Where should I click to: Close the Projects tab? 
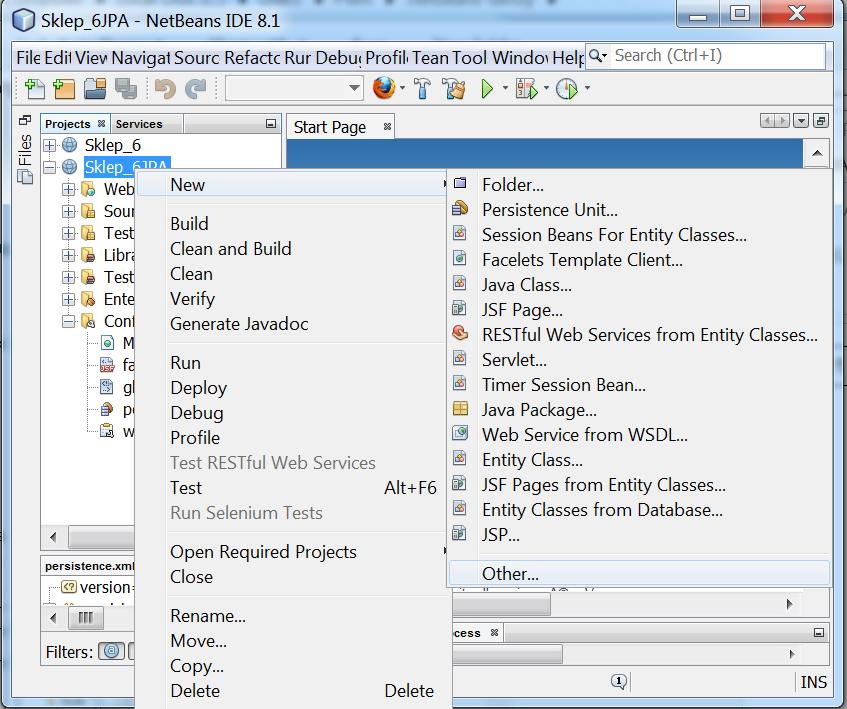(101, 124)
